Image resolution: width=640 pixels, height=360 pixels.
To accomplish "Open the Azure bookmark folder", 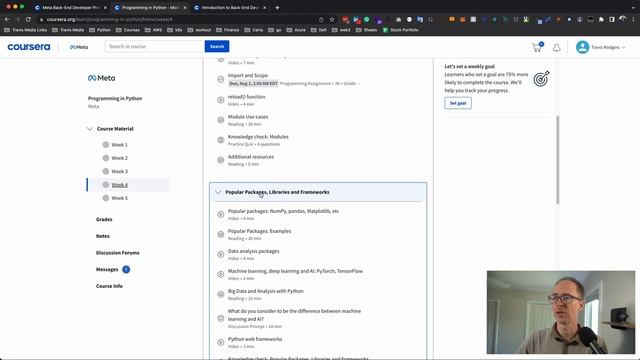I will [x=296, y=30].
